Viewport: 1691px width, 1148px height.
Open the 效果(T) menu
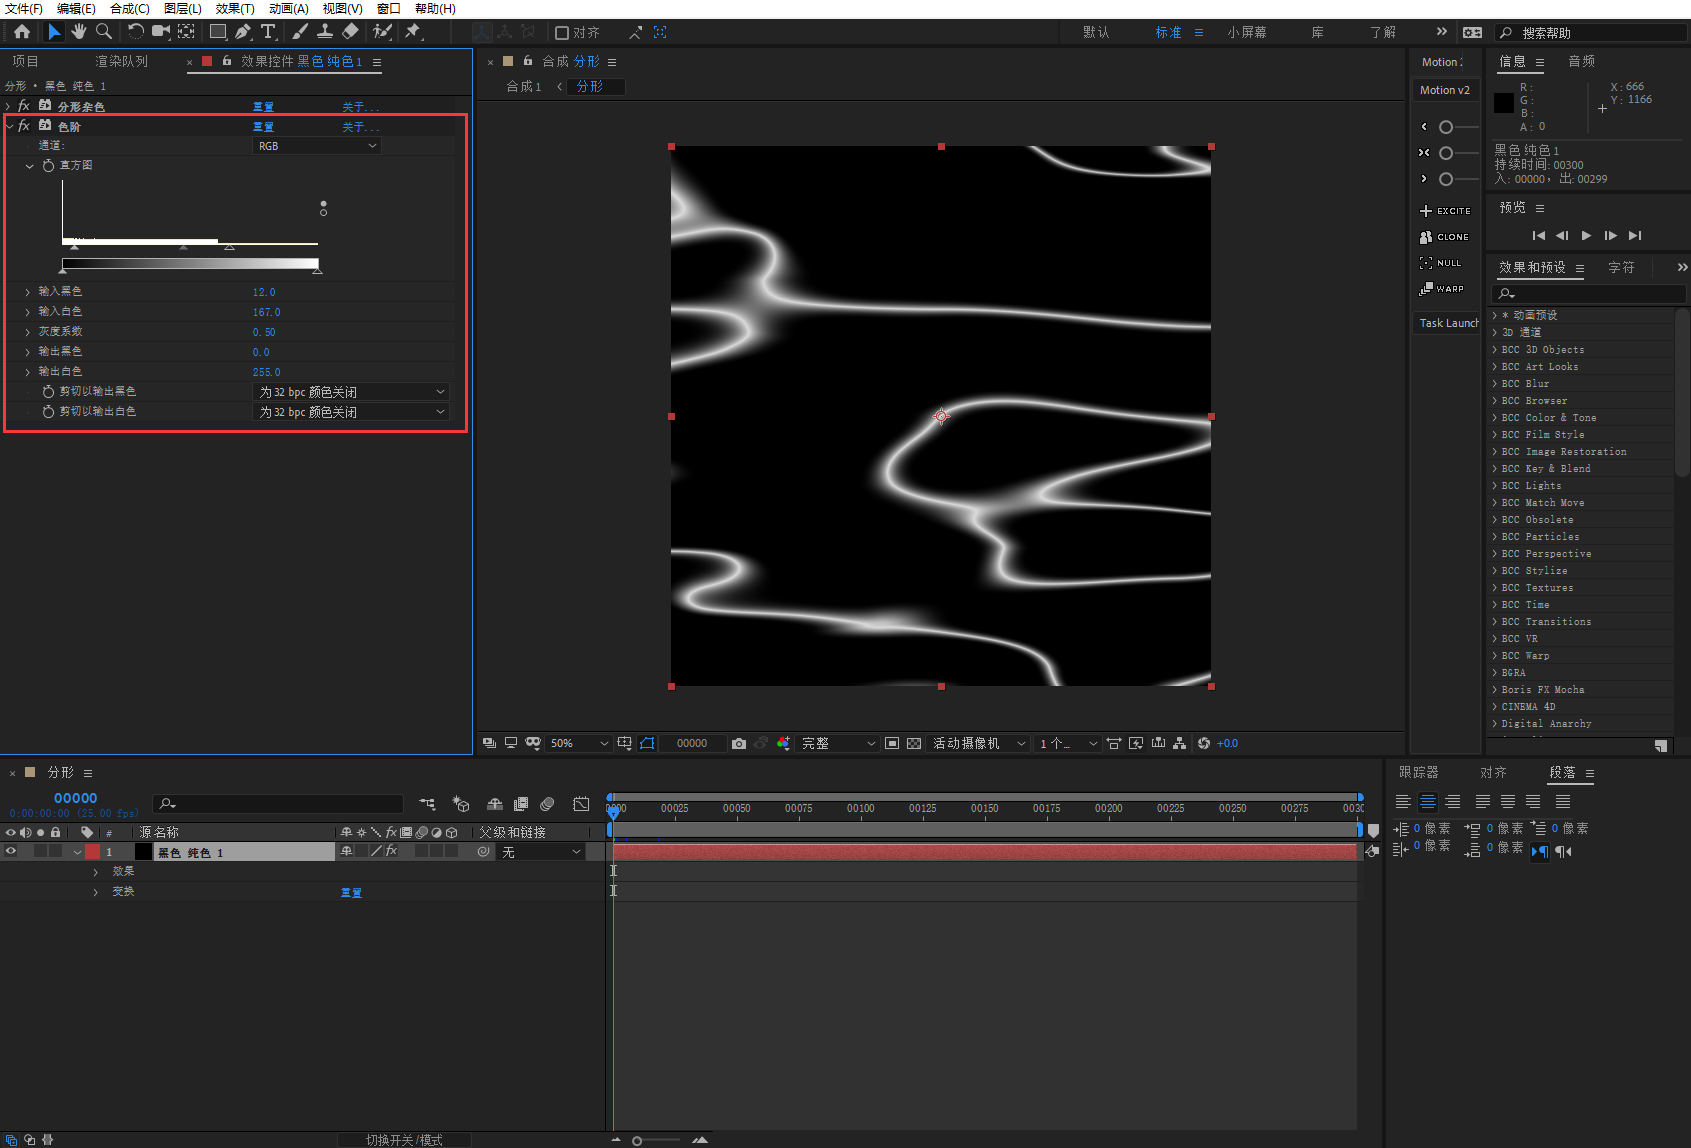coord(235,9)
